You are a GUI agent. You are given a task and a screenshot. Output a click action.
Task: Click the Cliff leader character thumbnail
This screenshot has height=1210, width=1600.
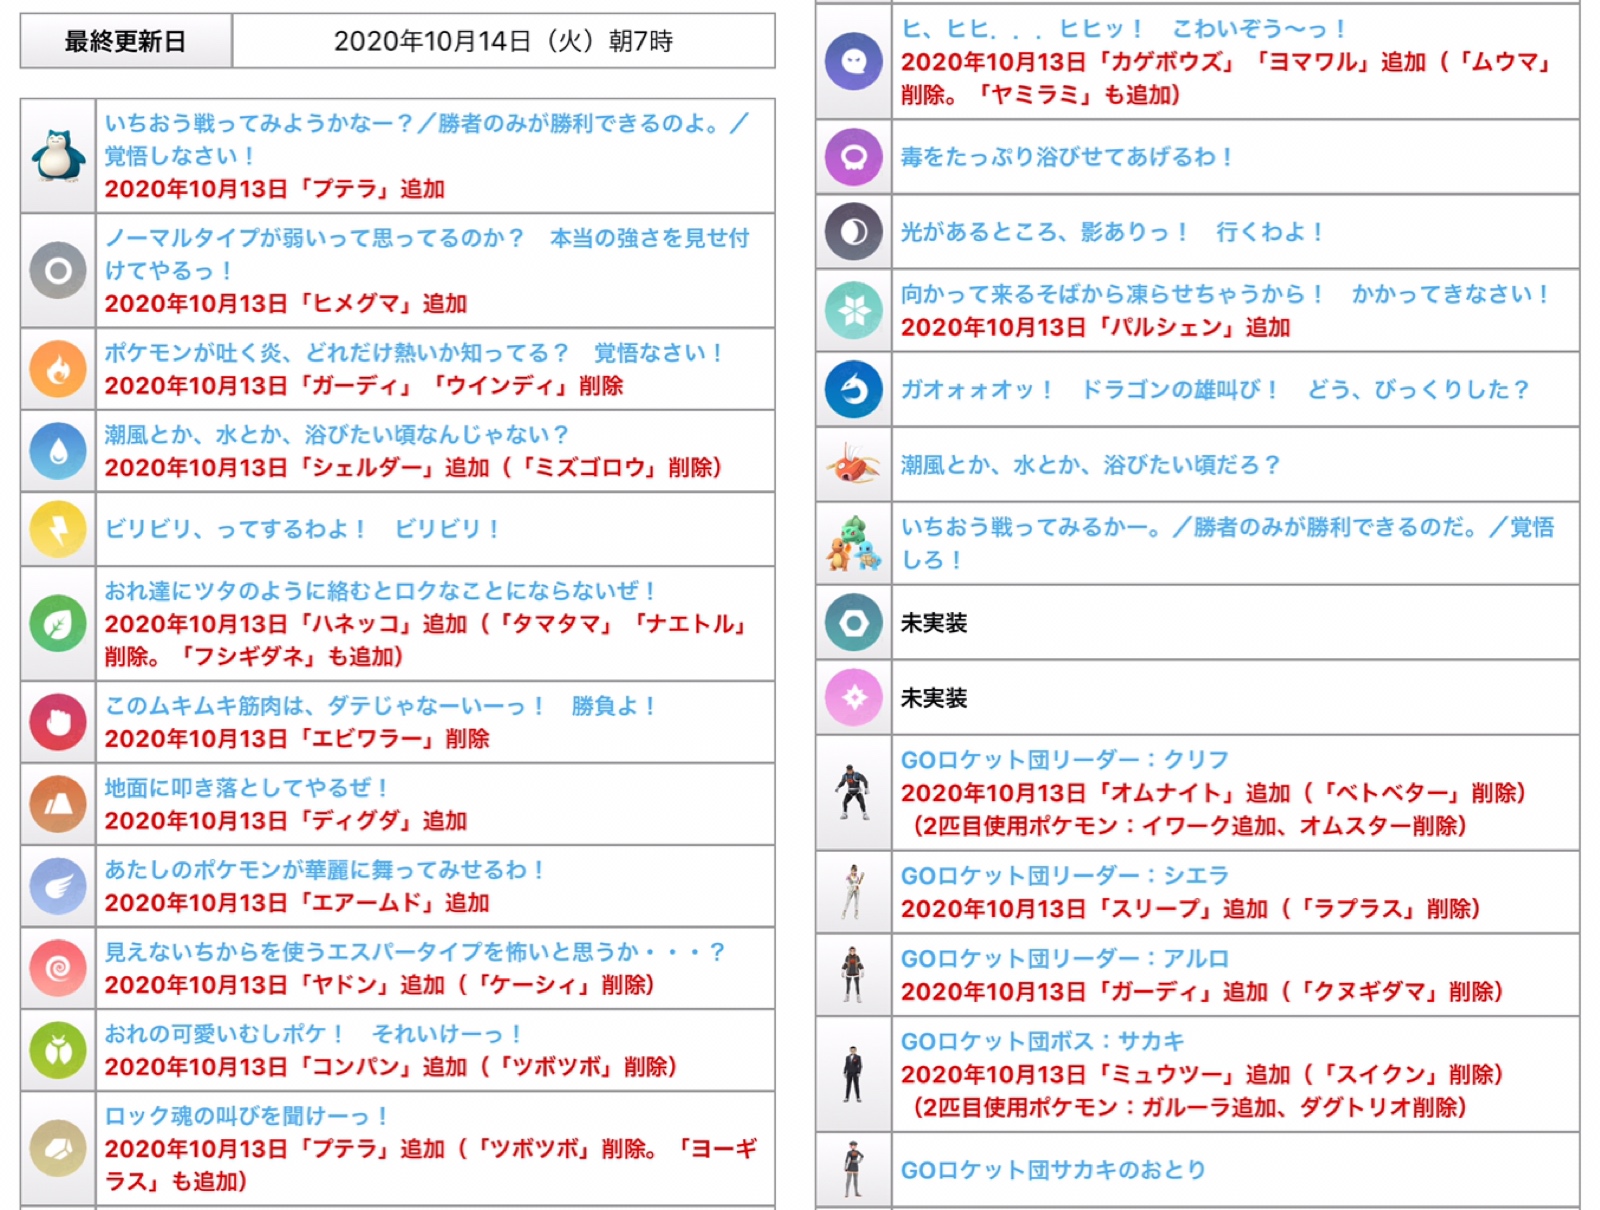click(x=852, y=793)
